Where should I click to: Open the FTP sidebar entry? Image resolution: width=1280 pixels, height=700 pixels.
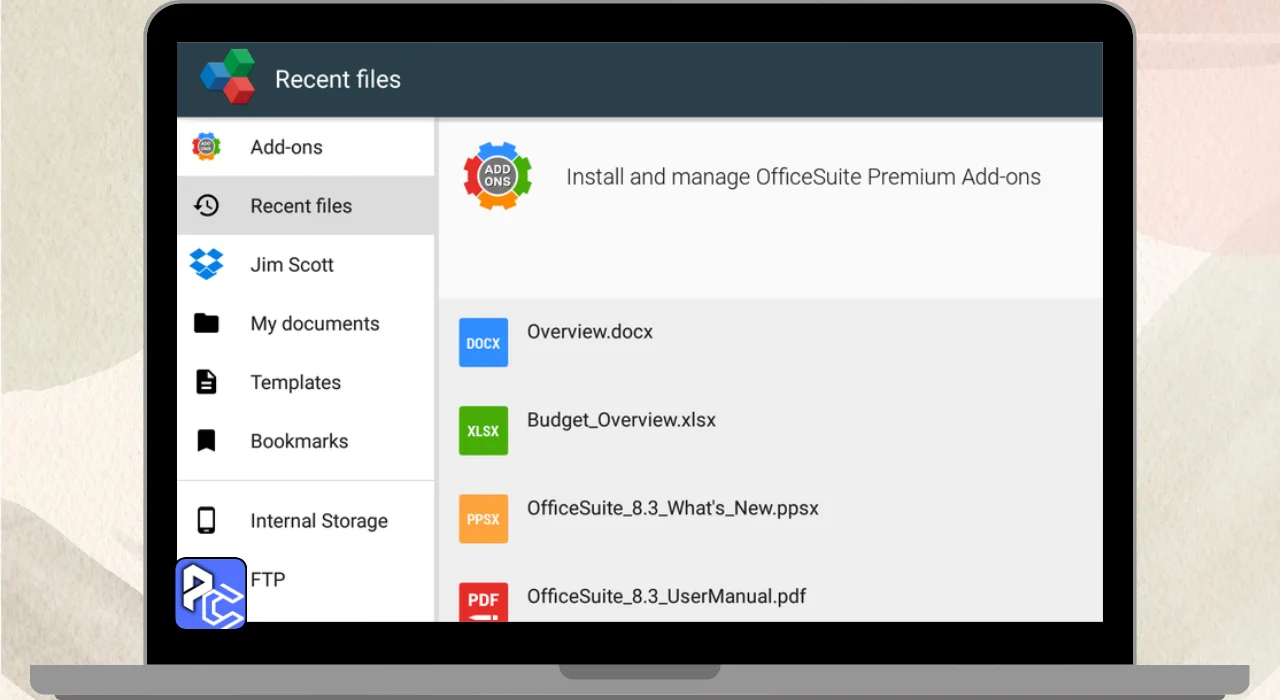[x=306, y=579]
